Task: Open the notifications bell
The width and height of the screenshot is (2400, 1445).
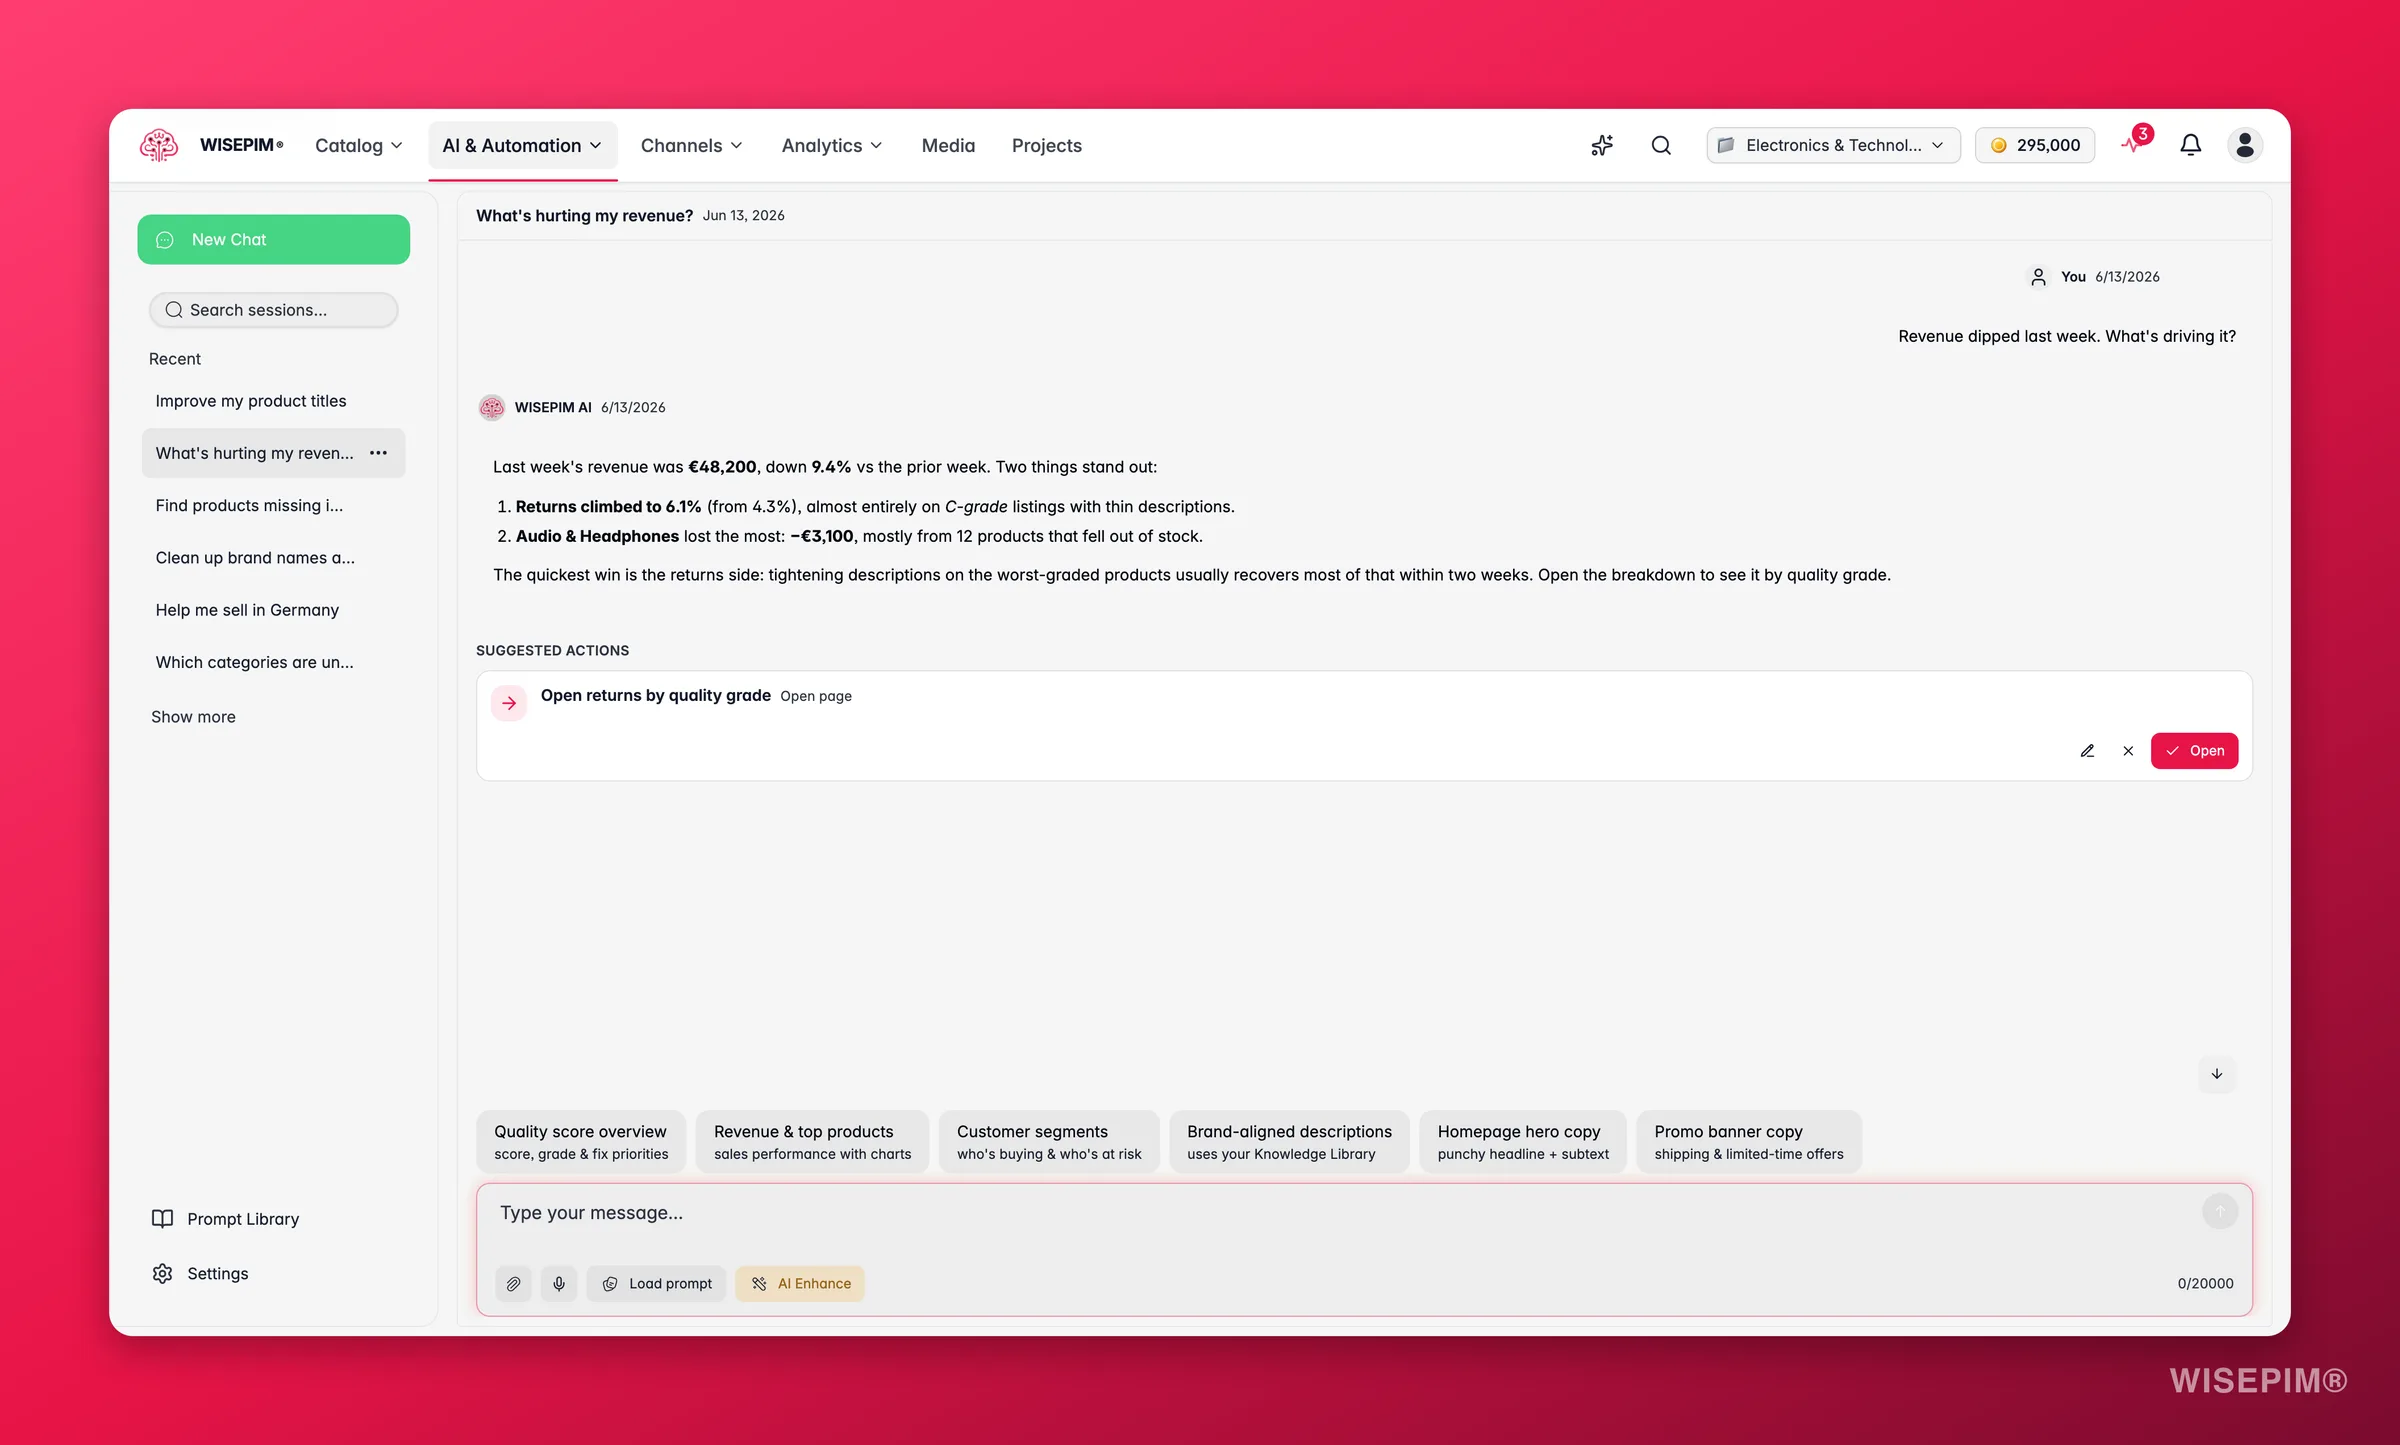Action: (x=2190, y=145)
